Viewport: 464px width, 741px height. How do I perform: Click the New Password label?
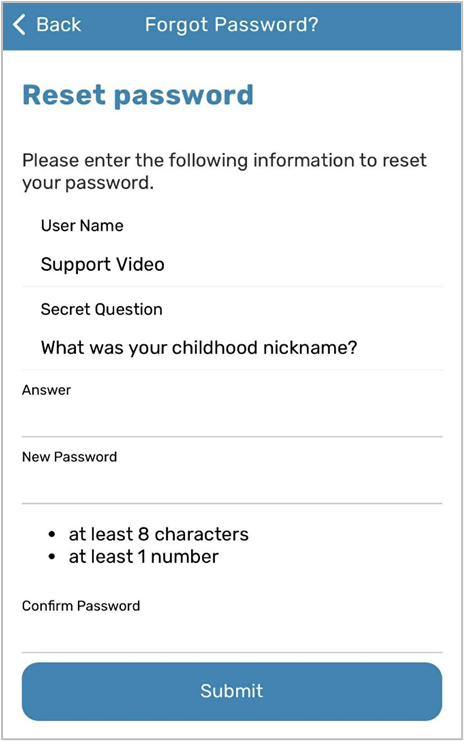[69, 457]
